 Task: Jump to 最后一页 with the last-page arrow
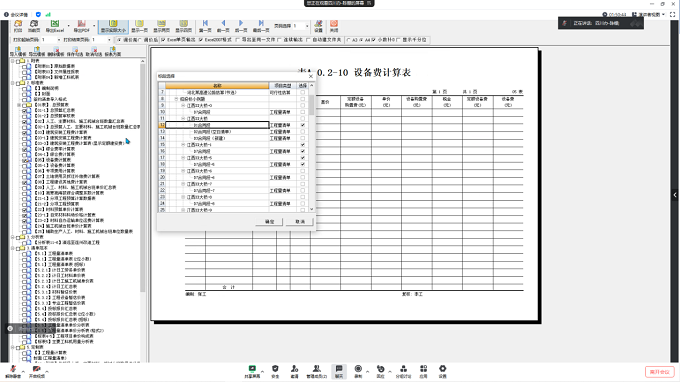(x=261, y=26)
